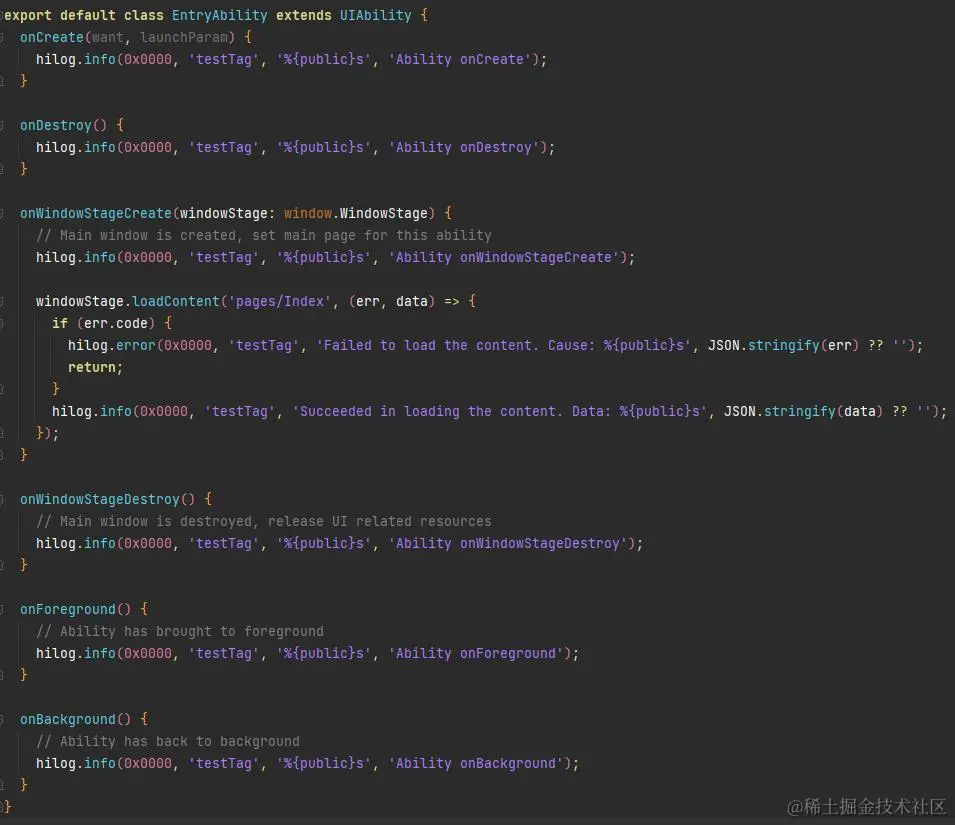Click the onBackground method name
This screenshot has height=825, width=955.
[68, 720]
